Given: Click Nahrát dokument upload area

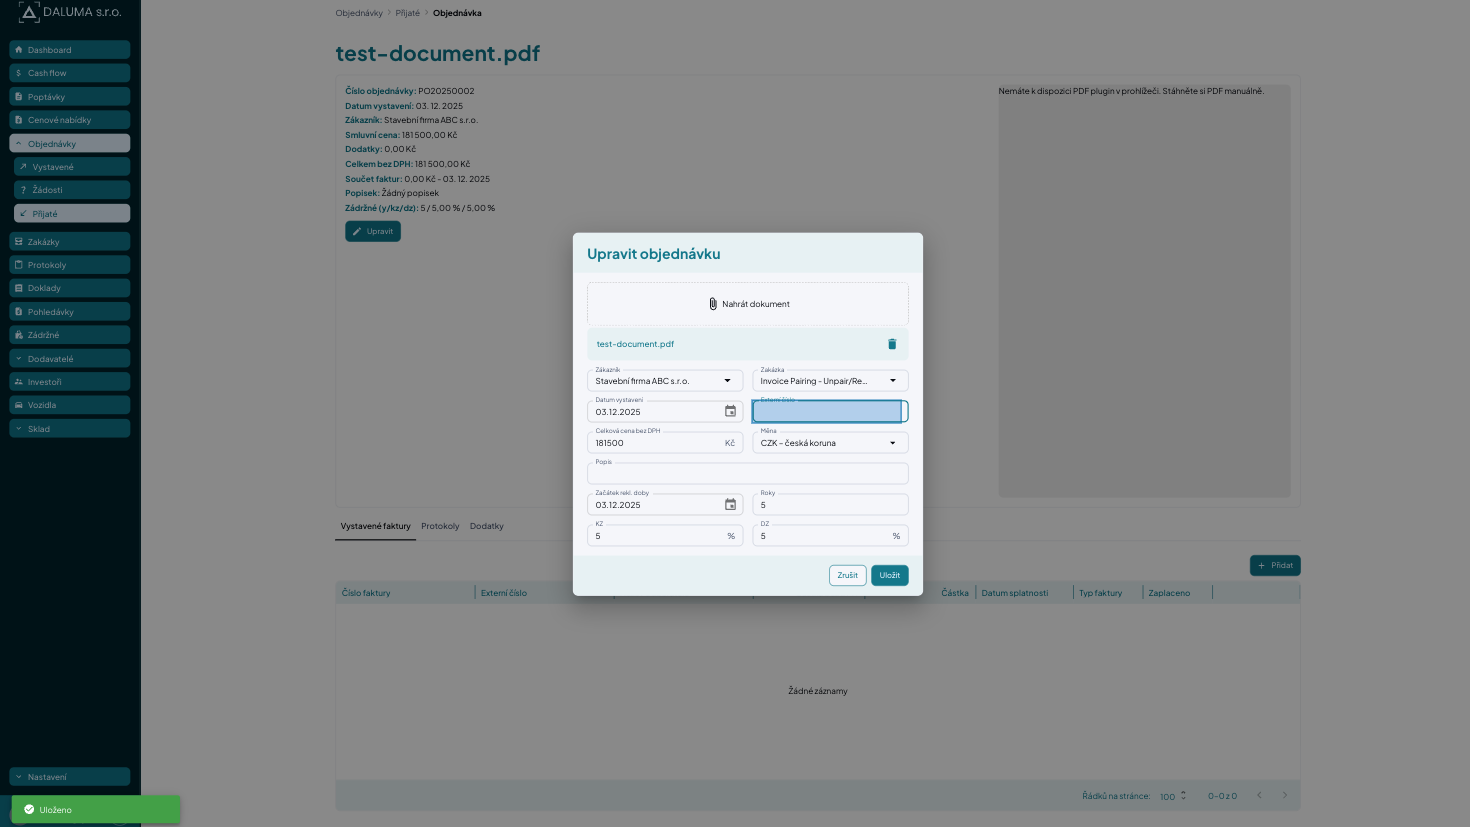Looking at the screenshot, I should click(x=748, y=304).
